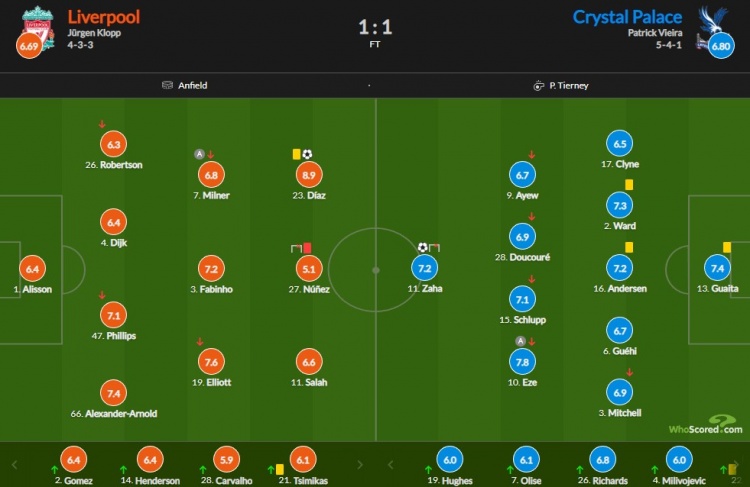The image size is (750, 487).
Task: Click the referee whistle icon beside P. Tierney
Action: (x=538, y=85)
